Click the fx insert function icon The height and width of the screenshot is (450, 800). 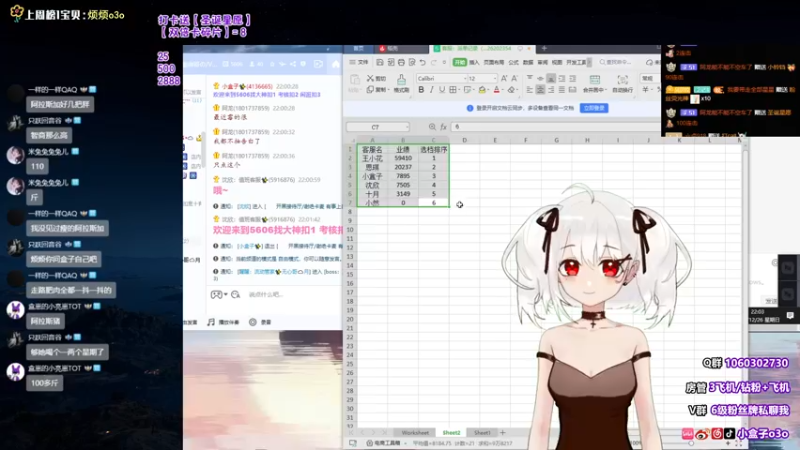click(443, 127)
